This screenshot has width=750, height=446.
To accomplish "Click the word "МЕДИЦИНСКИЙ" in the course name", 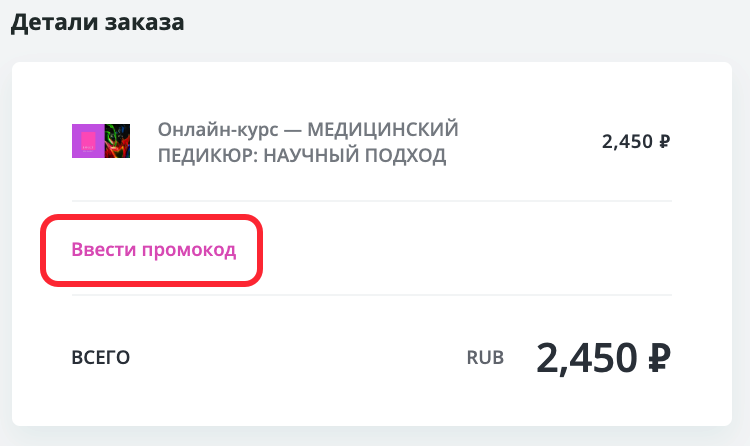I will pos(383,129).
